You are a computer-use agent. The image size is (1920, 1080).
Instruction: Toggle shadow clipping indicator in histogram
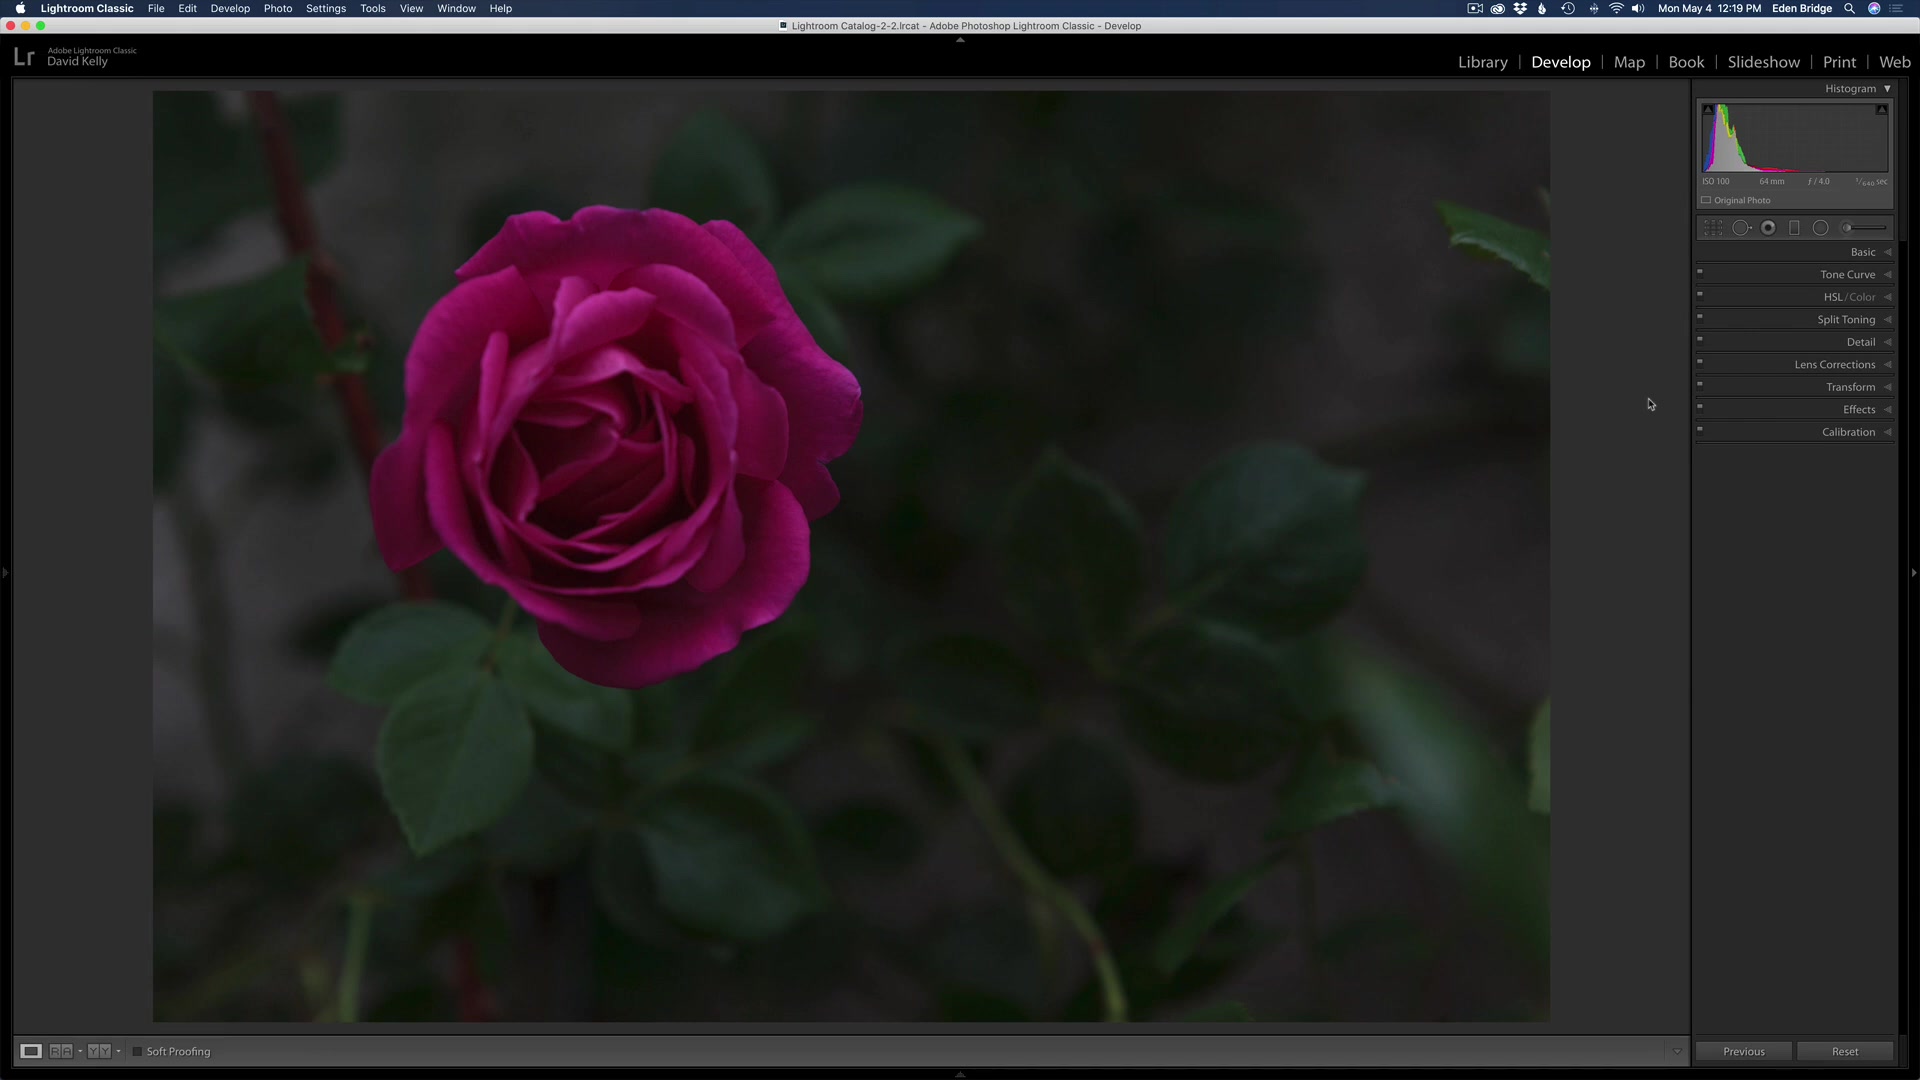[1708, 109]
